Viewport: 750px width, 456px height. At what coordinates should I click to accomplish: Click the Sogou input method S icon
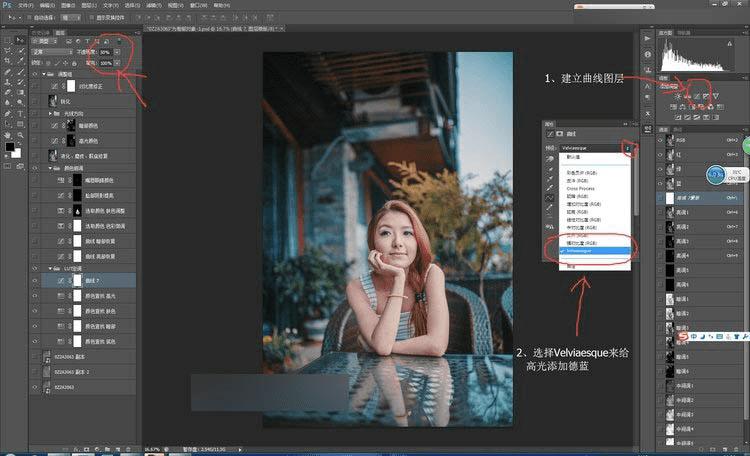coord(683,337)
